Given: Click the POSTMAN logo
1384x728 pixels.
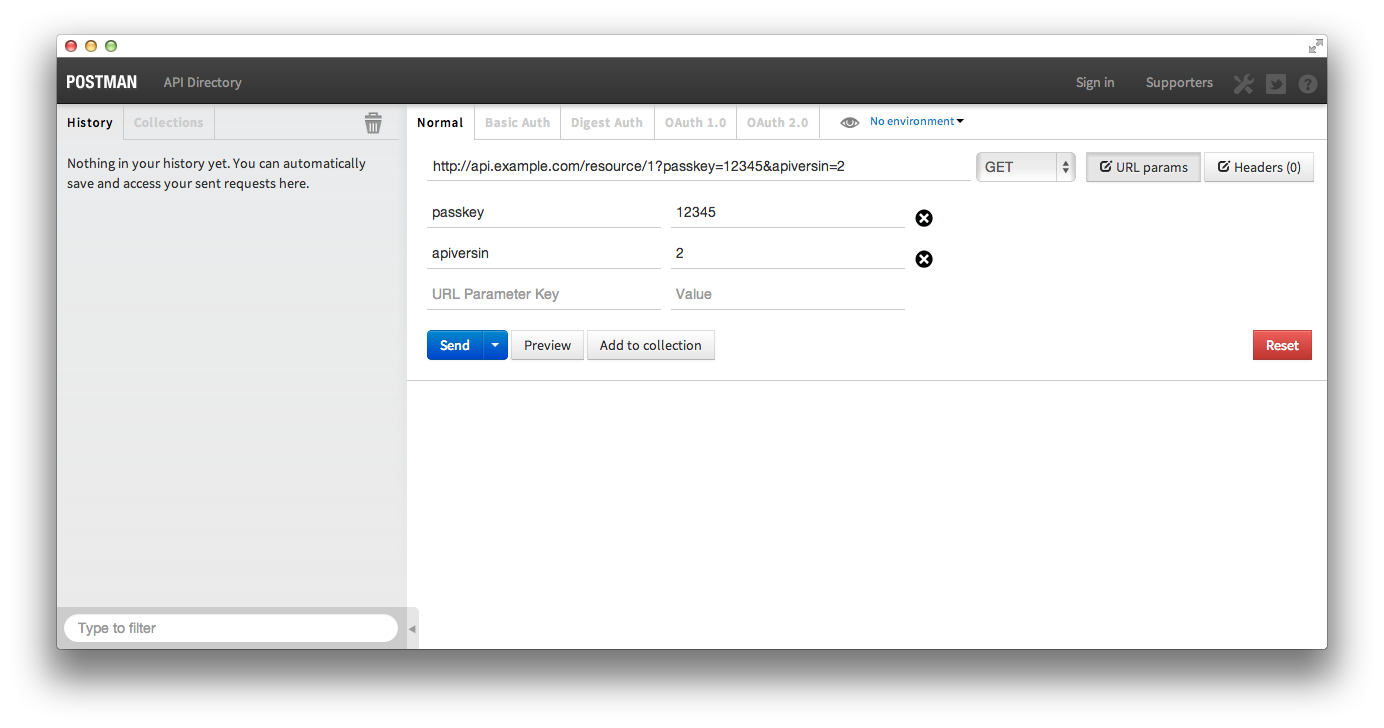Looking at the screenshot, I should click(x=101, y=83).
